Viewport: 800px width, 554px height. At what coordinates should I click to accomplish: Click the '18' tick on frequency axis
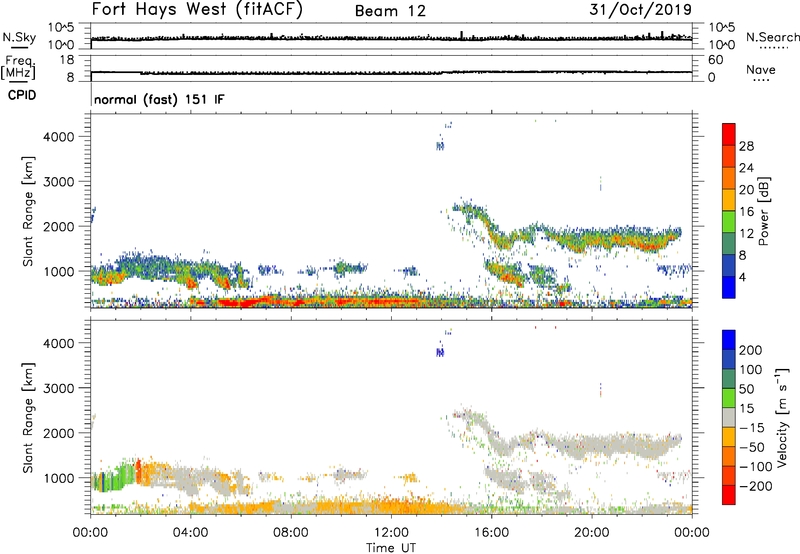(x=66, y=60)
